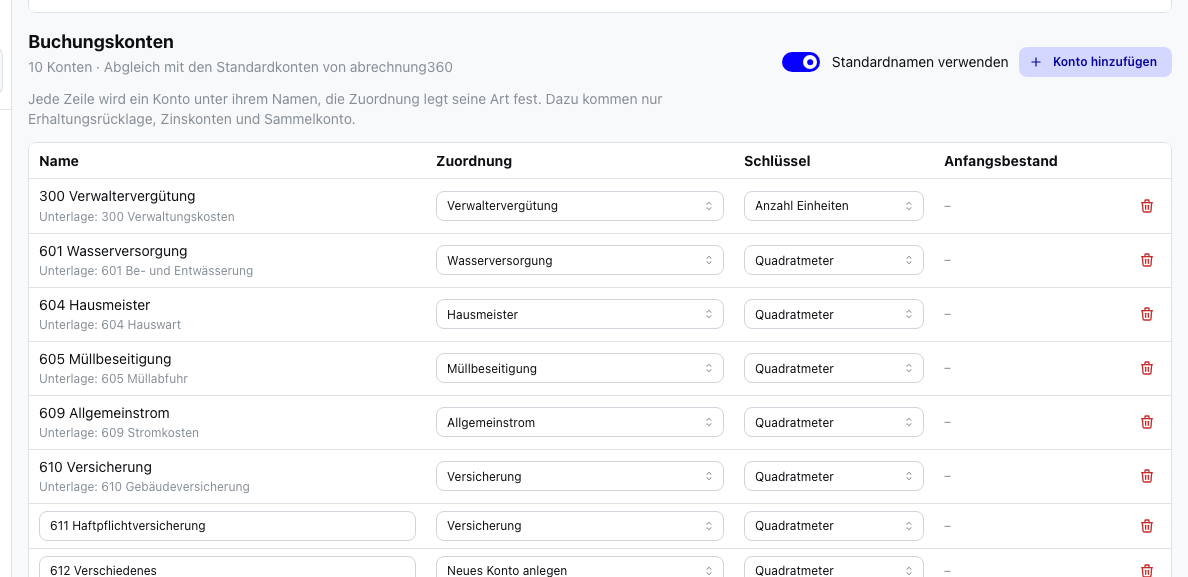Click the Name column header

tap(59, 161)
